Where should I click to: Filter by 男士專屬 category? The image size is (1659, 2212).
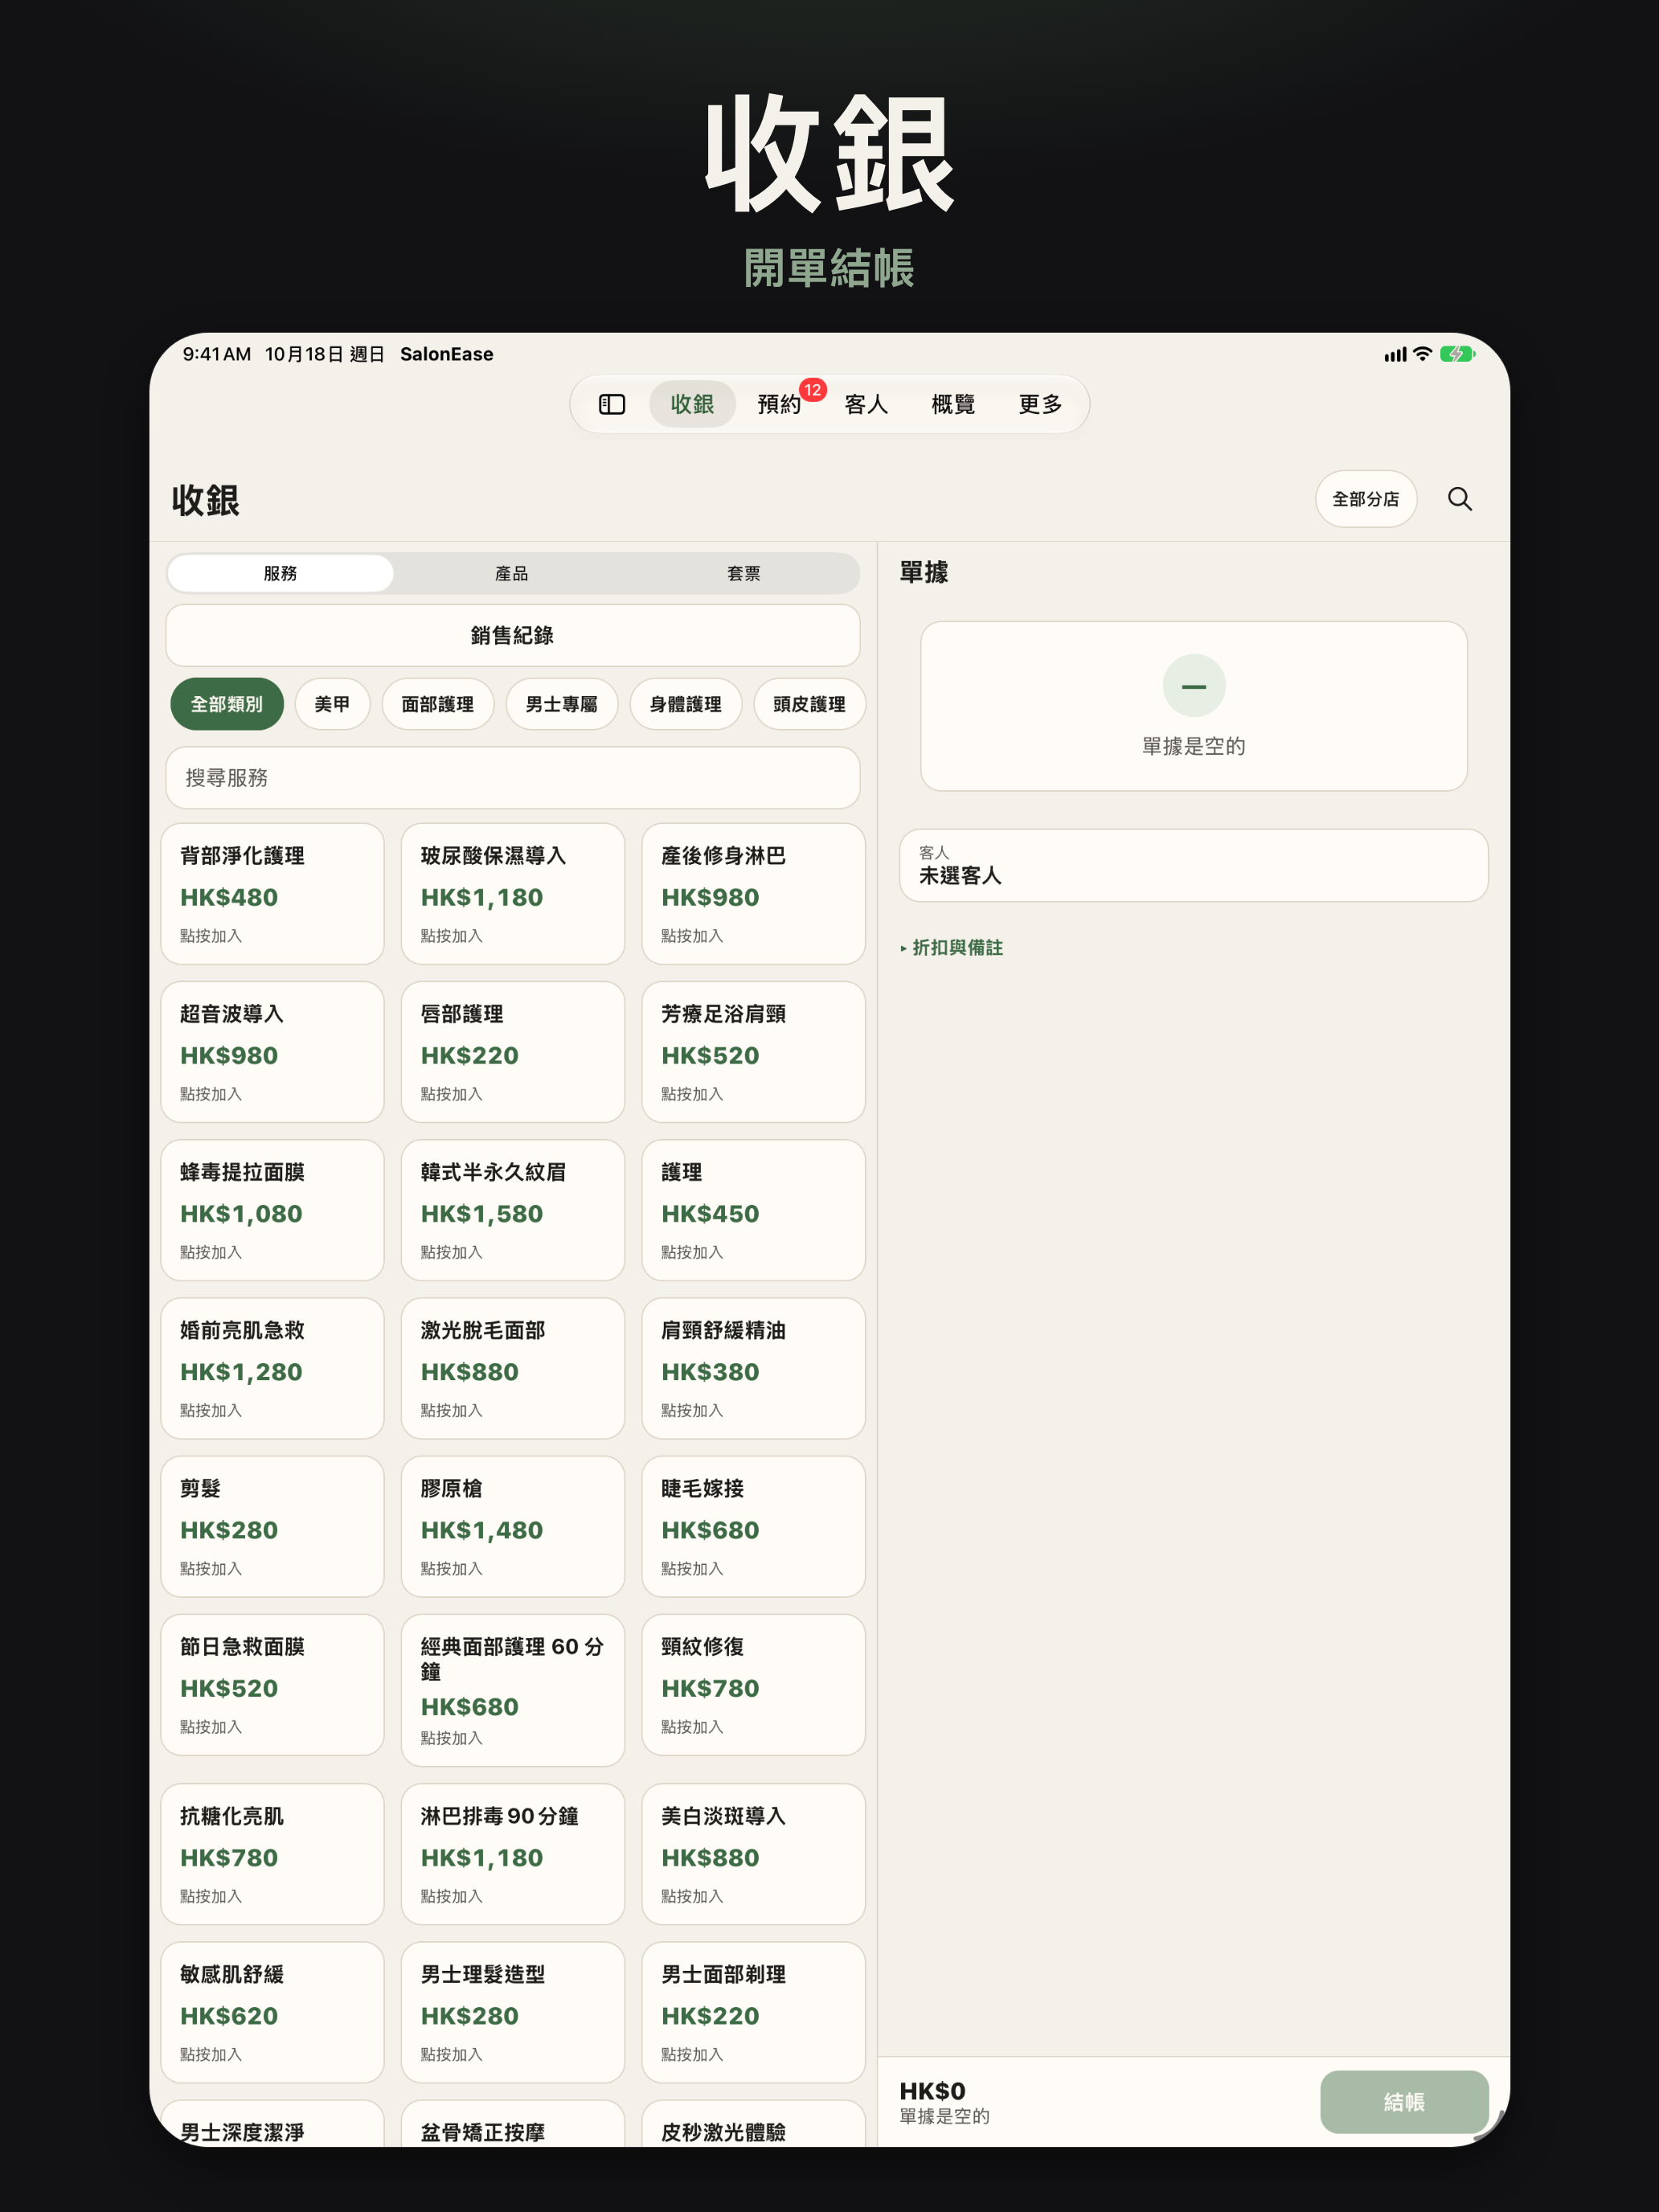(x=562, y=704)
